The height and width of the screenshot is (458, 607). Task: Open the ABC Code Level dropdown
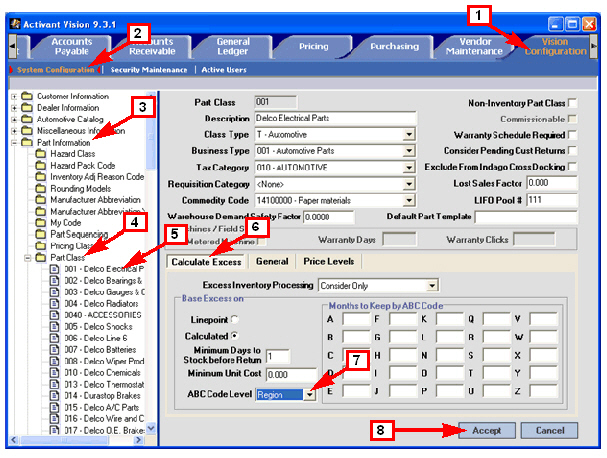point(310,395)
